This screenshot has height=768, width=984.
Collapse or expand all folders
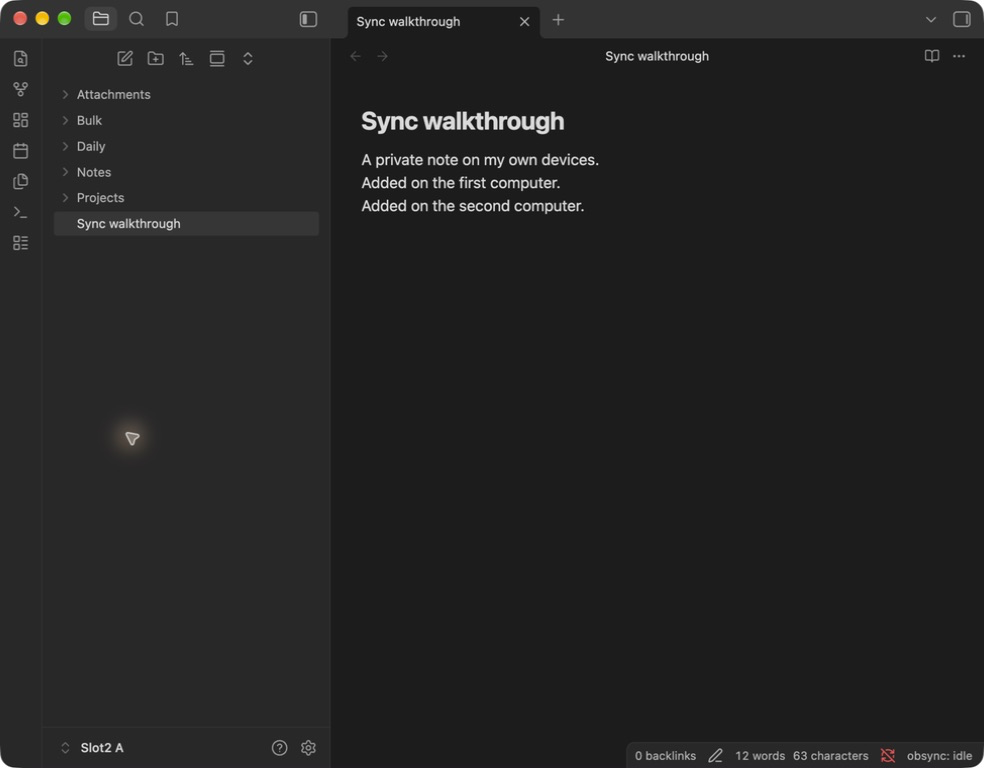point(248,59)
